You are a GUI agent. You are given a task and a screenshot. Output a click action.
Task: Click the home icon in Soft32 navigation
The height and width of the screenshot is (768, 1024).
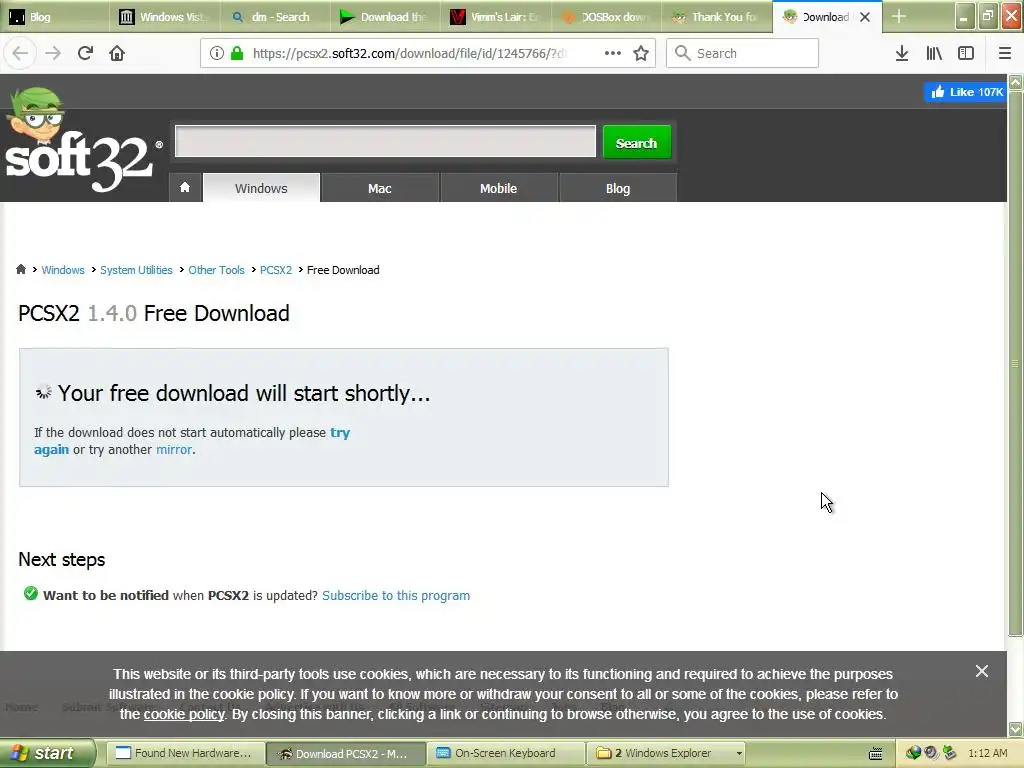pos(185,188)
